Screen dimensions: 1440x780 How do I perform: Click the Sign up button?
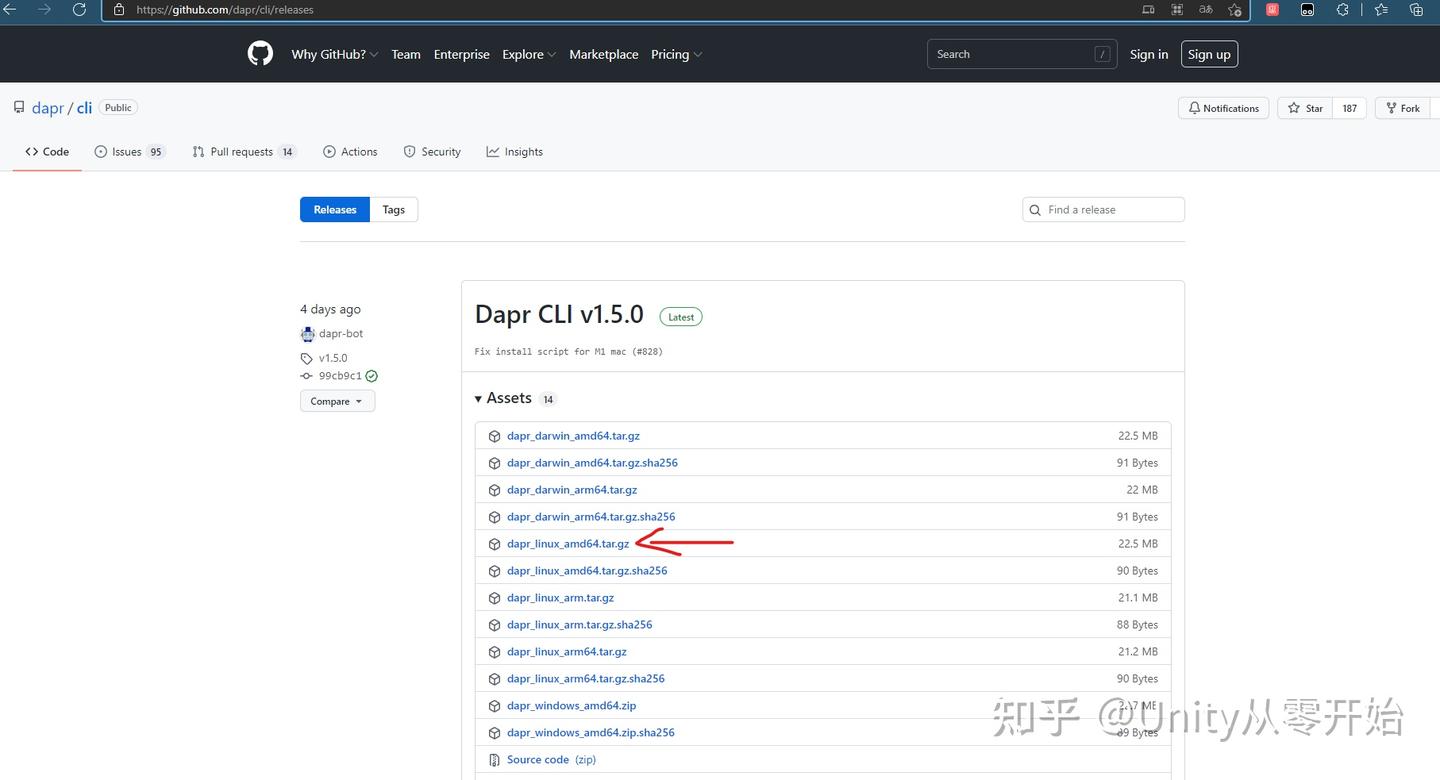[1209, 54]
